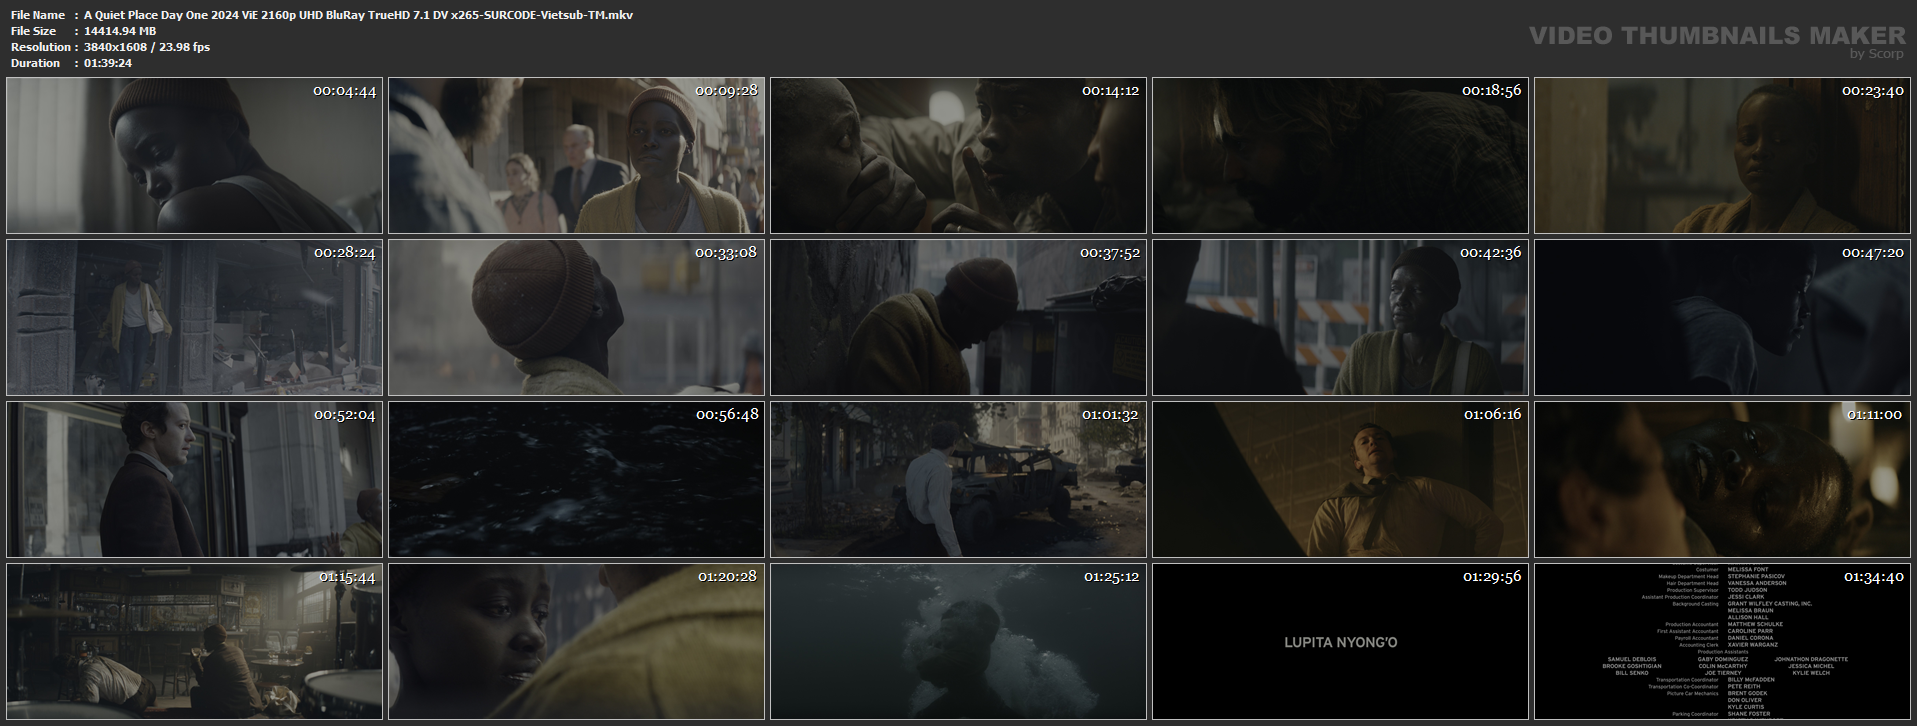Choose the underwater frame at 01:25:12
1917x726 pixels.
(958, 642)
